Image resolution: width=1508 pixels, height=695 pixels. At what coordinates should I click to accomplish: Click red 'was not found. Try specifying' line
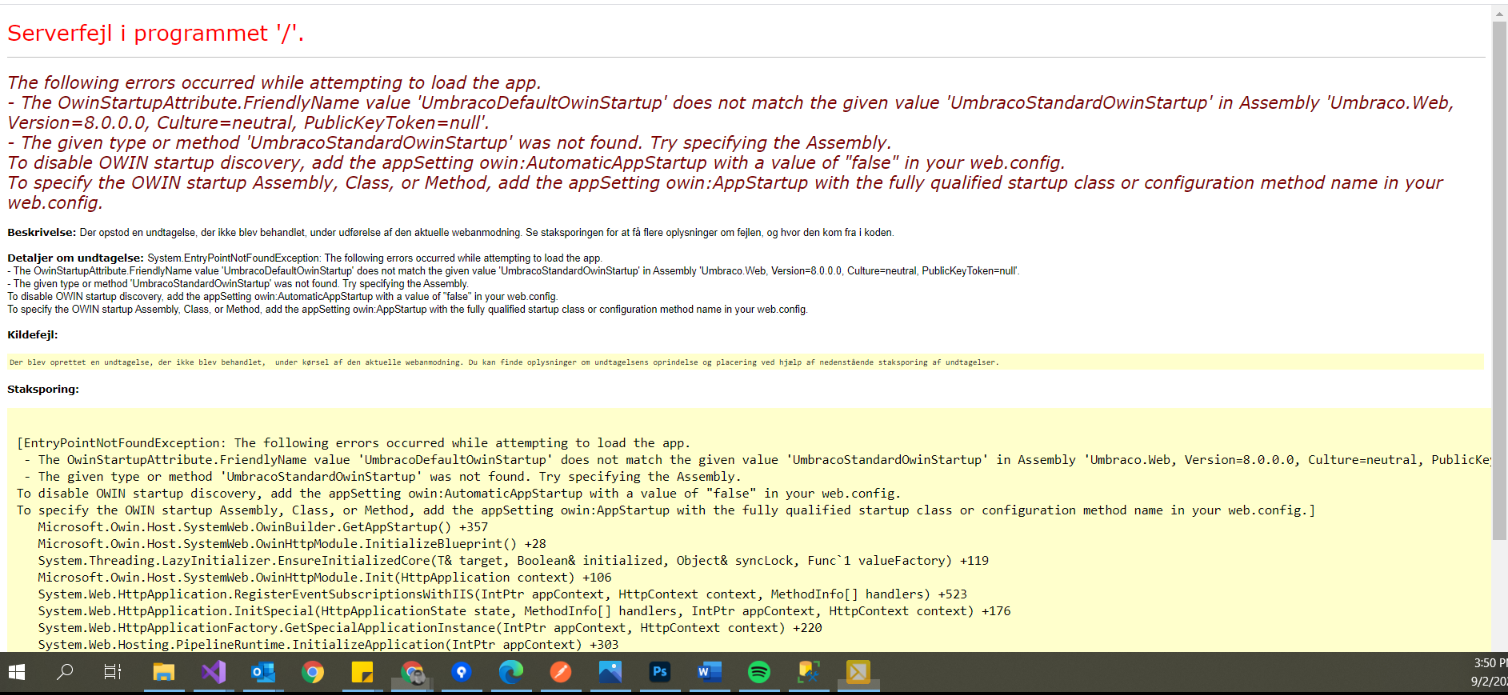pyautogui.click(x=449, y=143)
